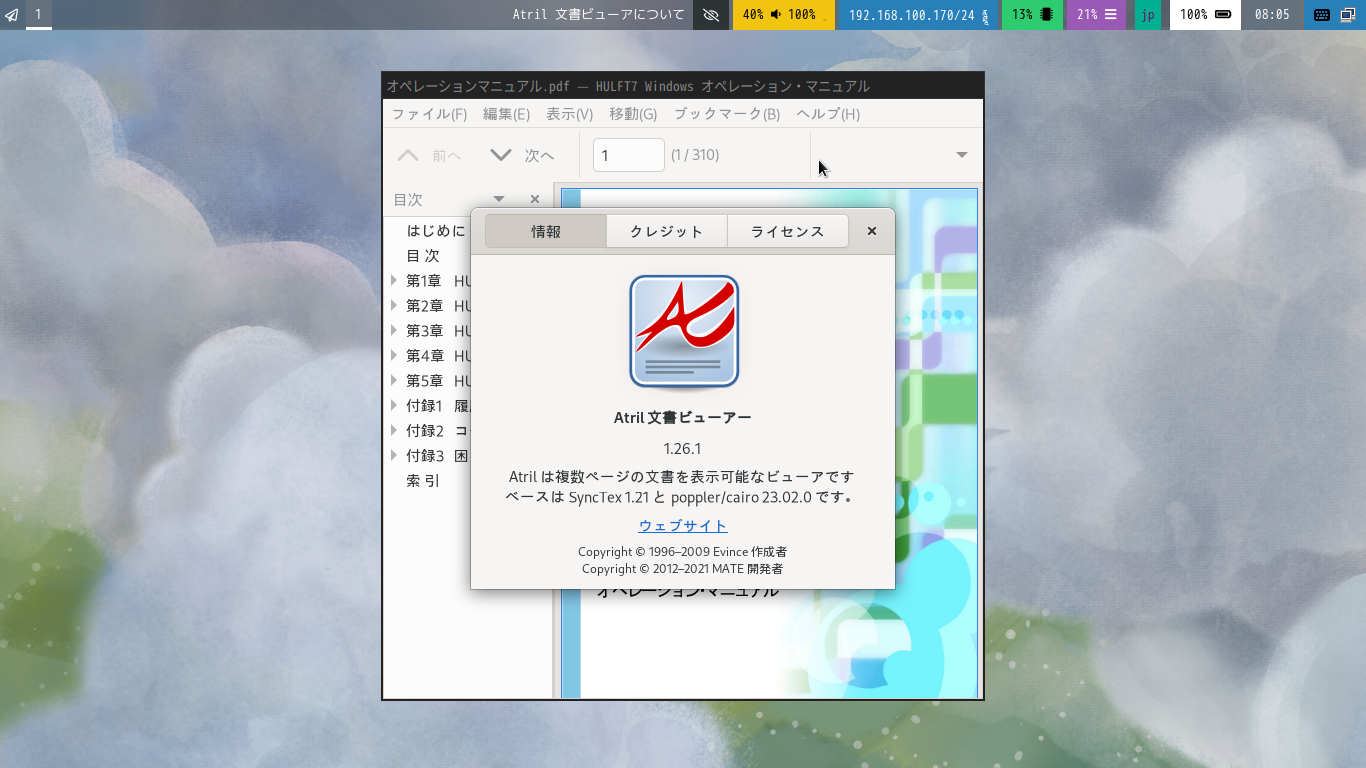Switch to the クレジット tab
Image resolution: width=1366 pixels, height=768 pixels.
667,231
